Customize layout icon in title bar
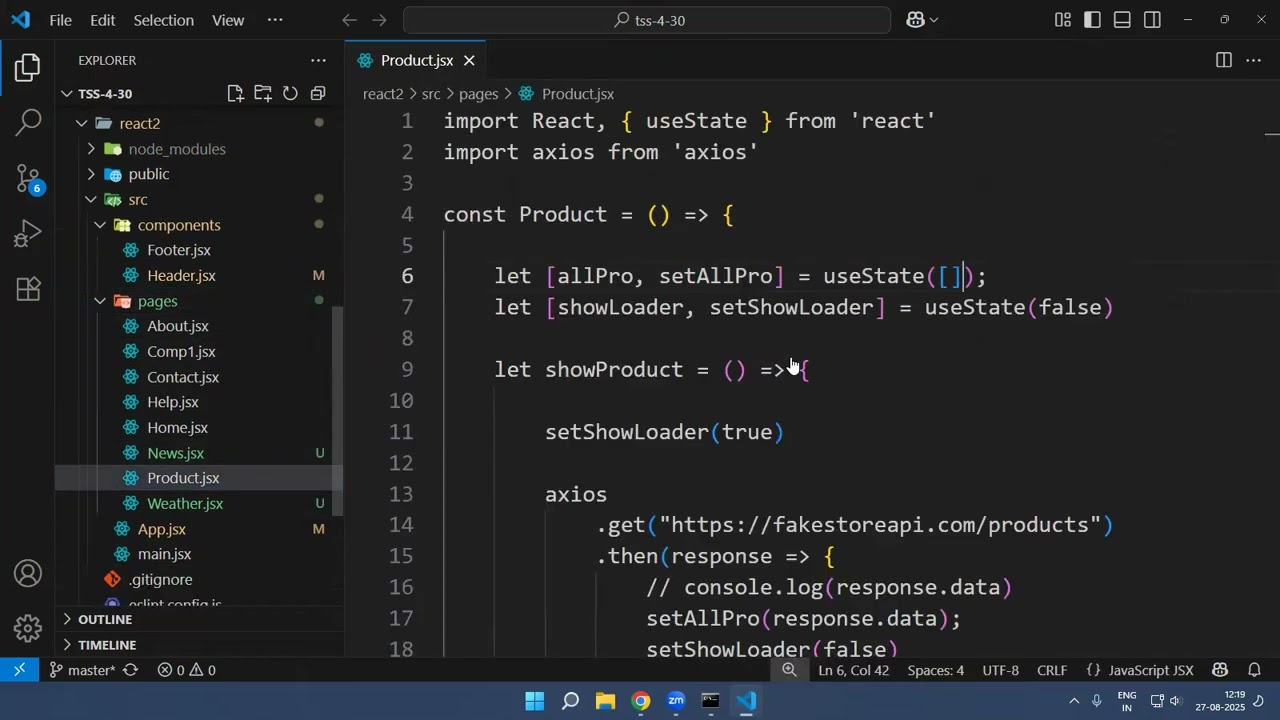 1063,20
